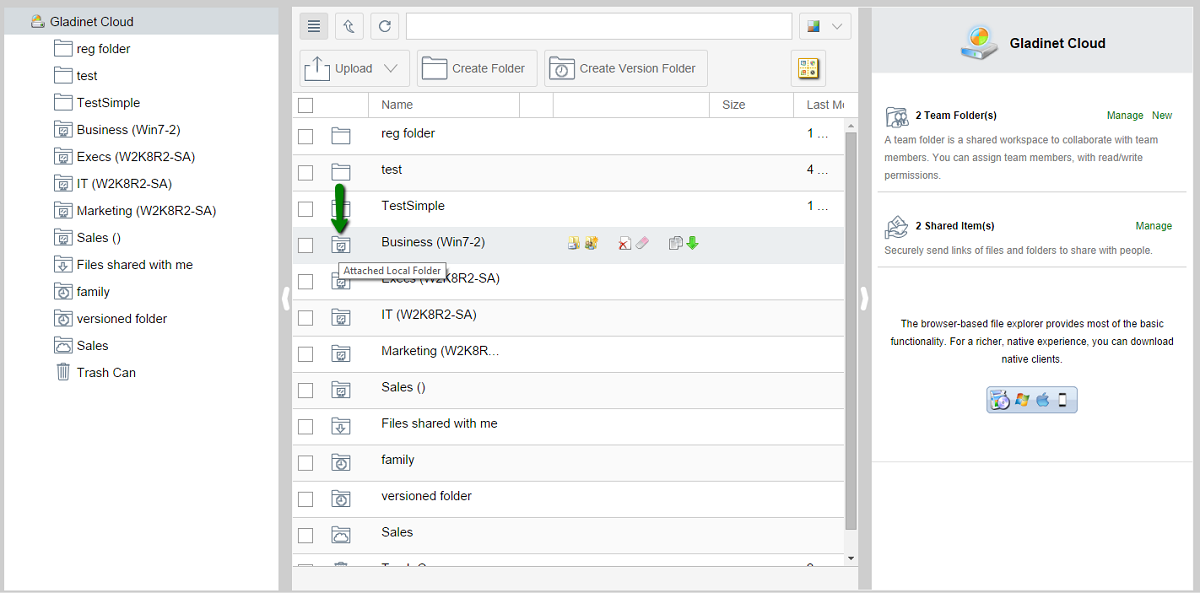Click the versioned folder clock icon in file list
Viewport: 1200px width, 593px height.
click(341, 498)
